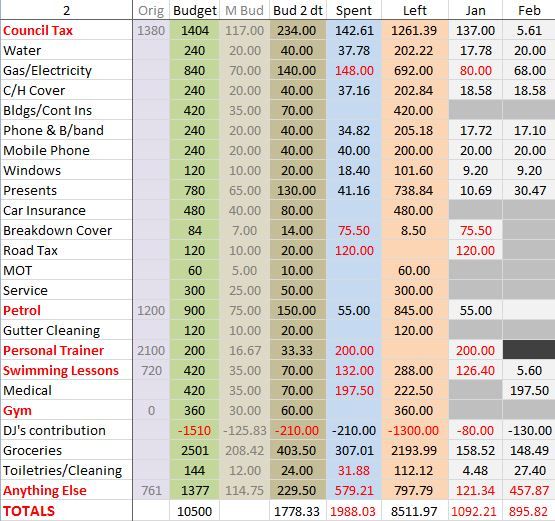Click the total budget cell 10500

pos(195,511)
